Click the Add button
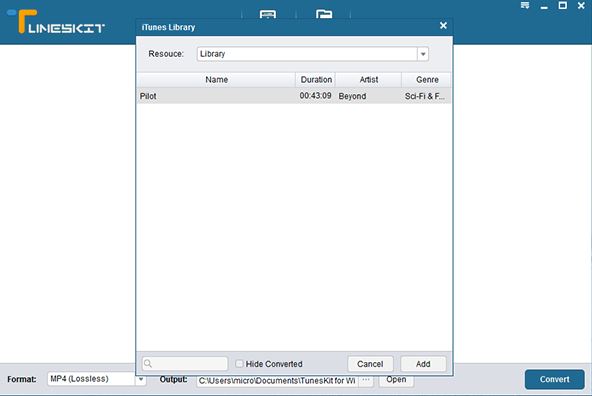This screenshot has width=592, height=396. 423,364
